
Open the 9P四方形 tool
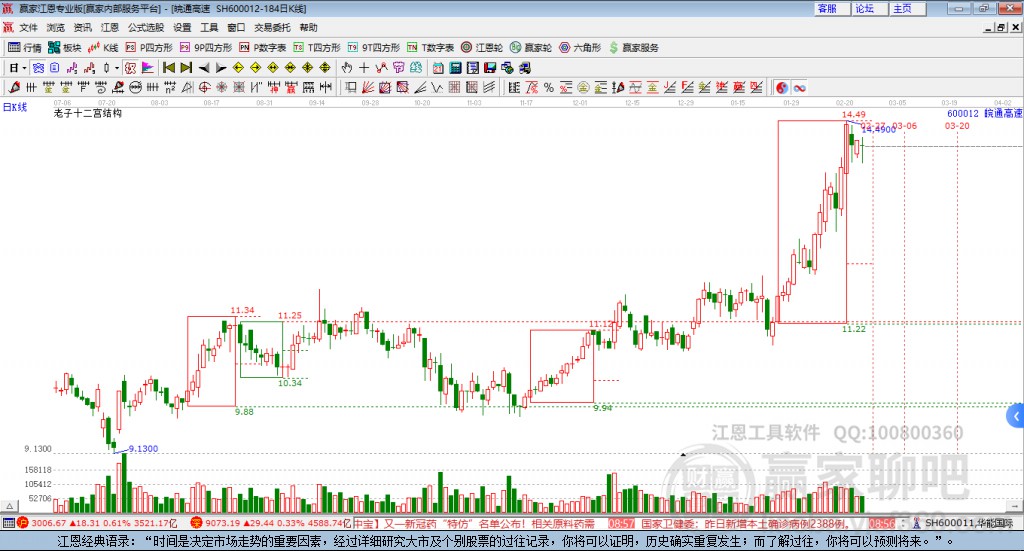coord(206,48)
